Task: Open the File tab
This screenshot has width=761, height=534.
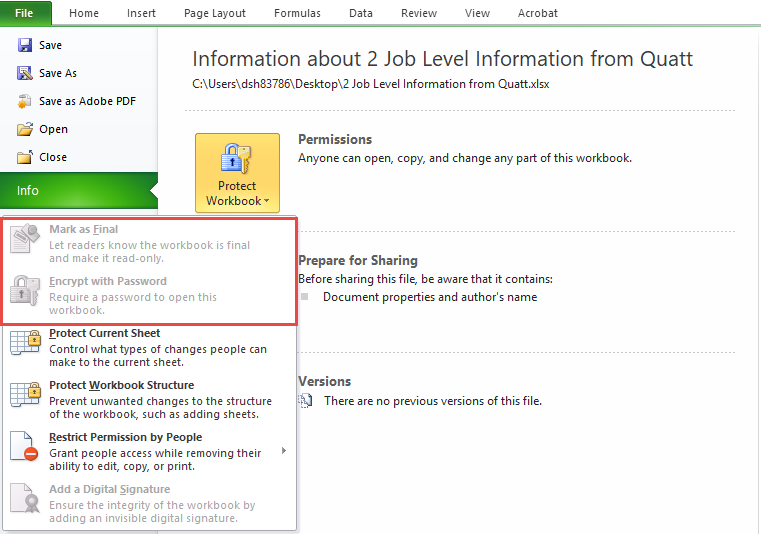Action: (x=24, y=13)
